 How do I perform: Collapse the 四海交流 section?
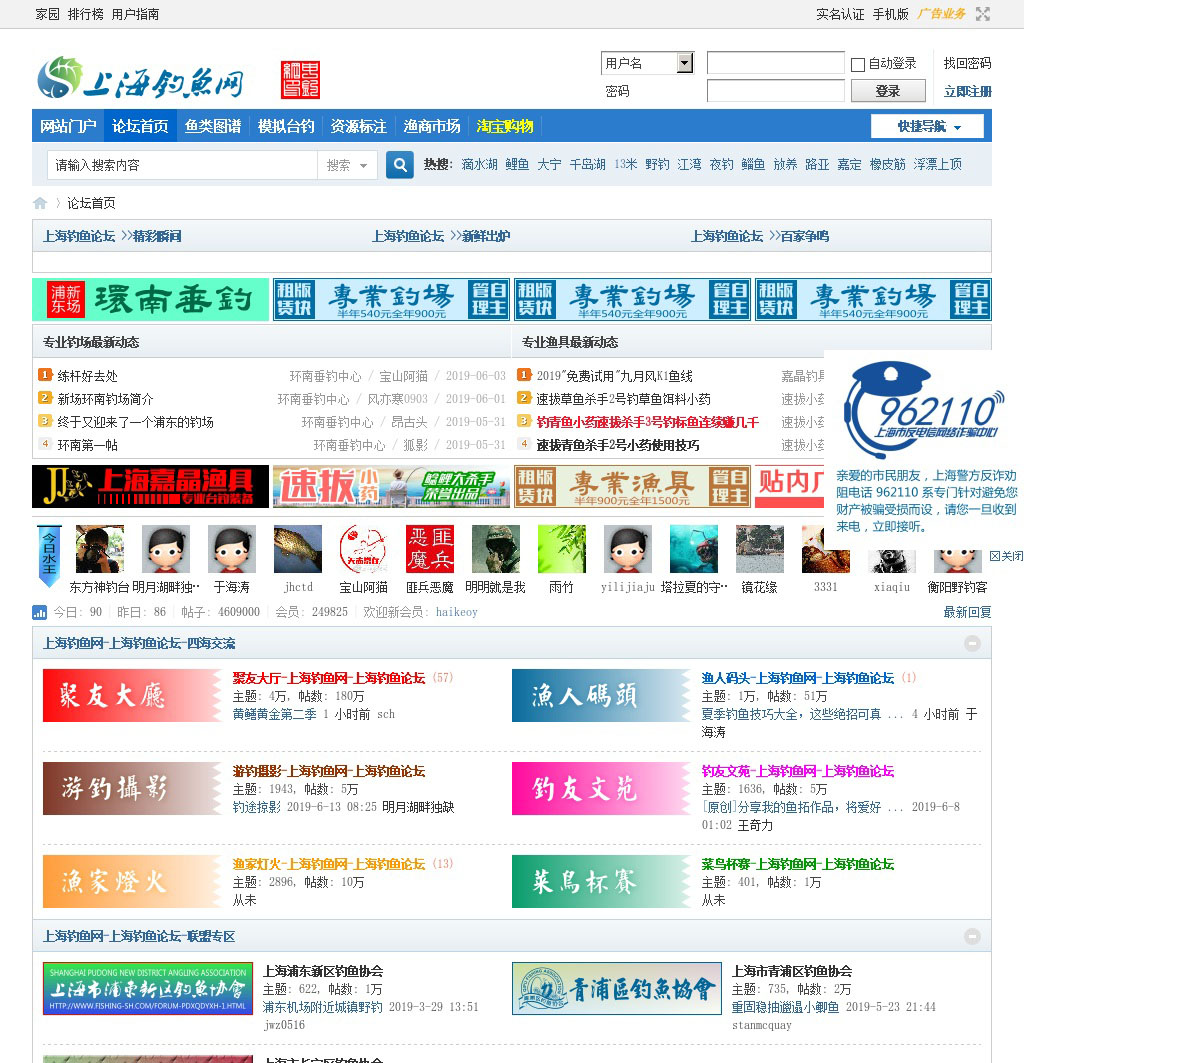pyautogui.click(x=972, y=643)
